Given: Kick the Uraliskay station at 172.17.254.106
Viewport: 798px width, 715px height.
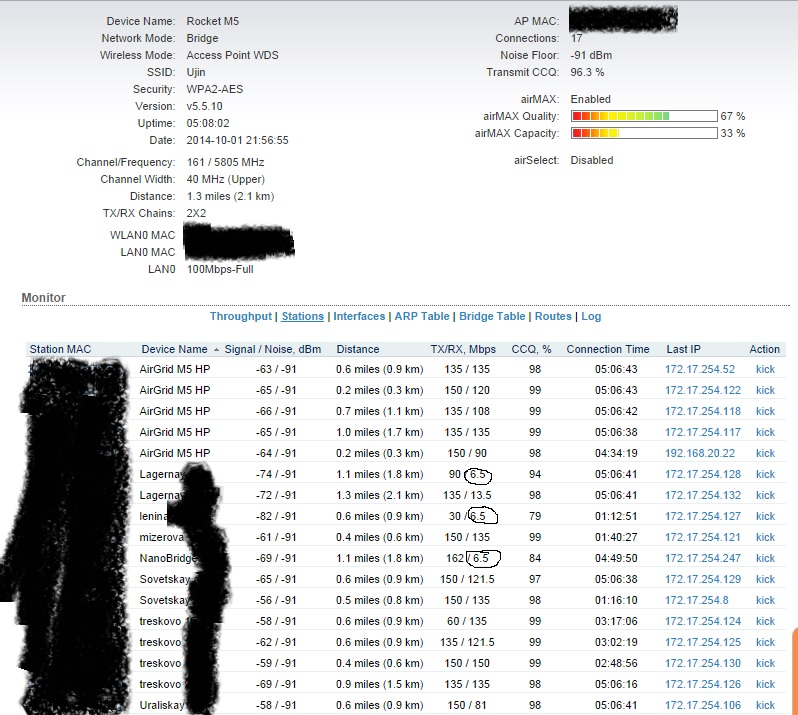Looking at the screenshot, I should (765, 705).
